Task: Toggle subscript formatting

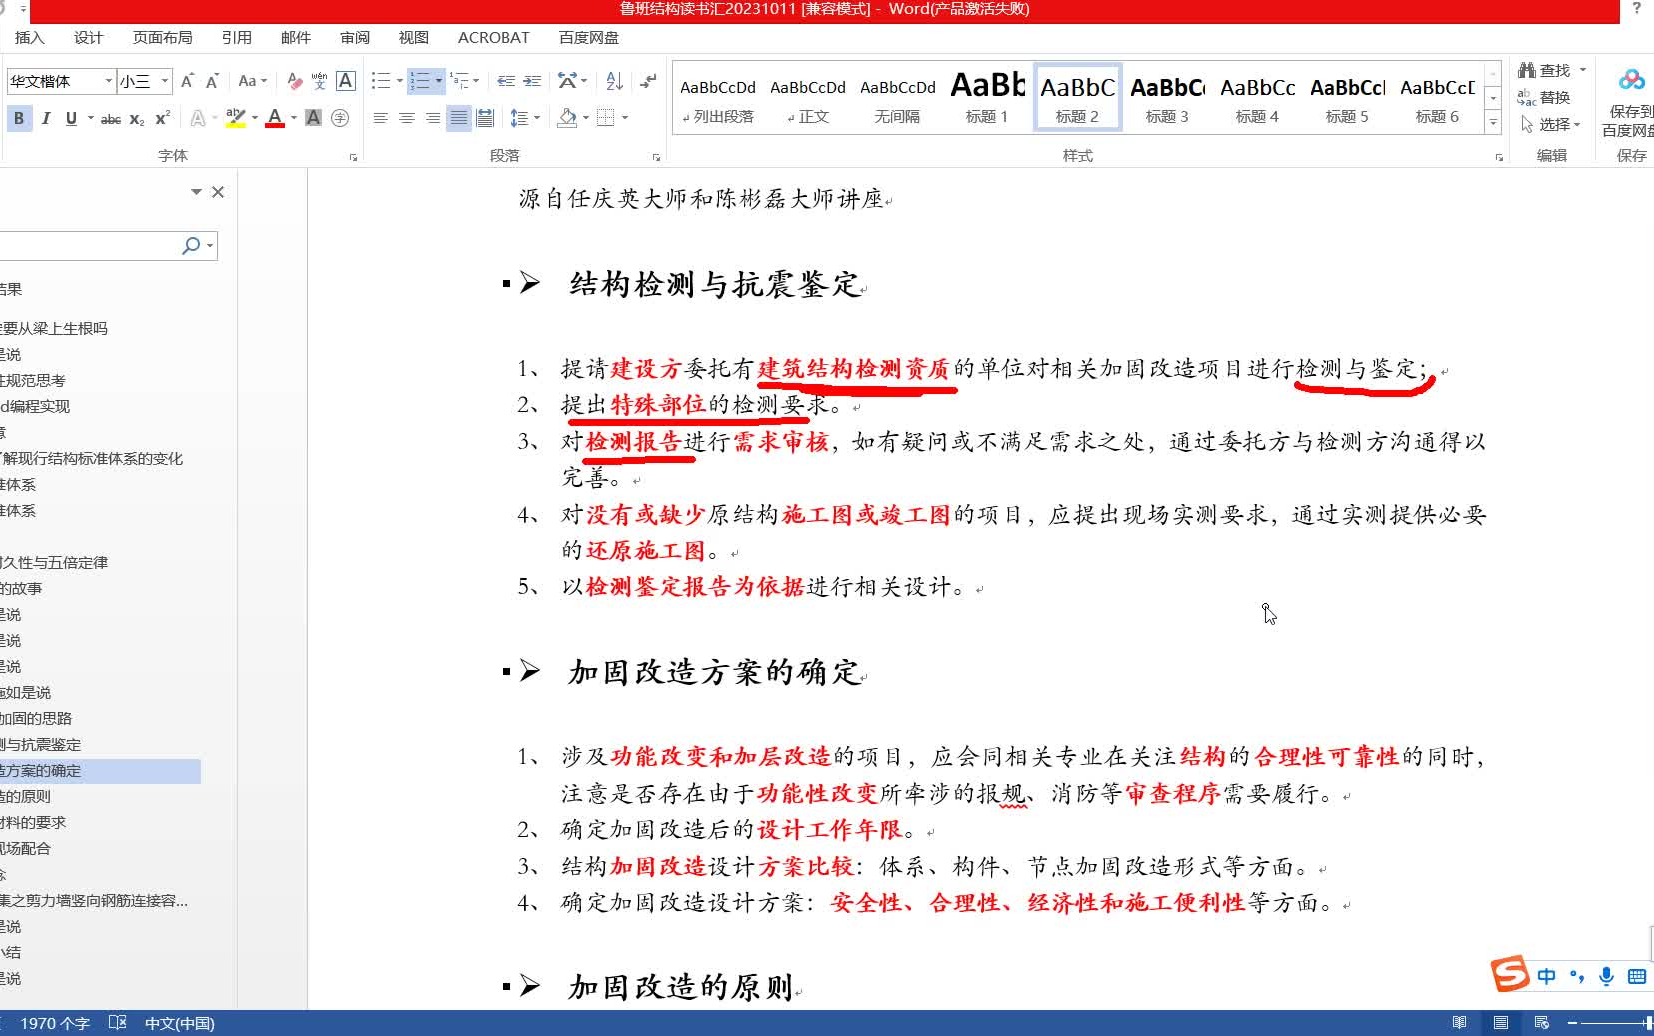Action: pos(137,119)
